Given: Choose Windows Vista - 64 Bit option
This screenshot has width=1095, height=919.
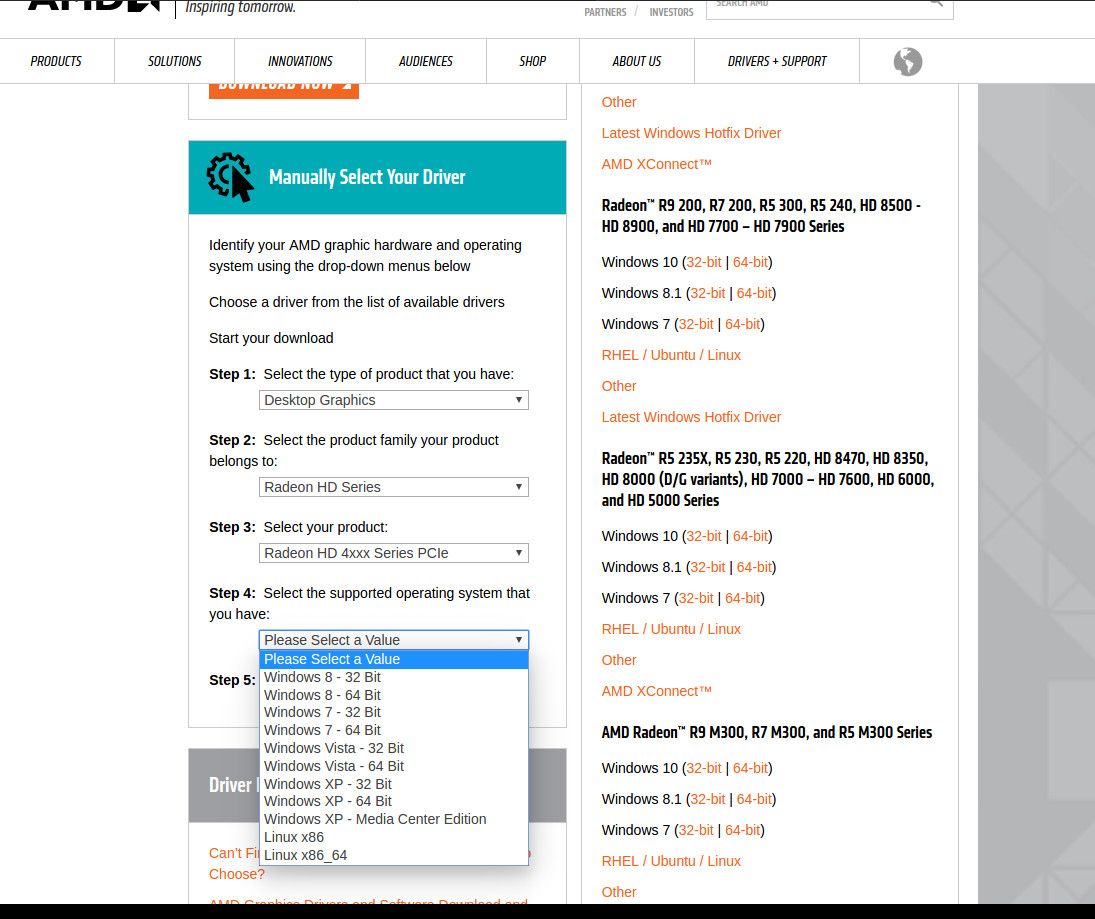Looking at the screenshot, I should (393, 766).
